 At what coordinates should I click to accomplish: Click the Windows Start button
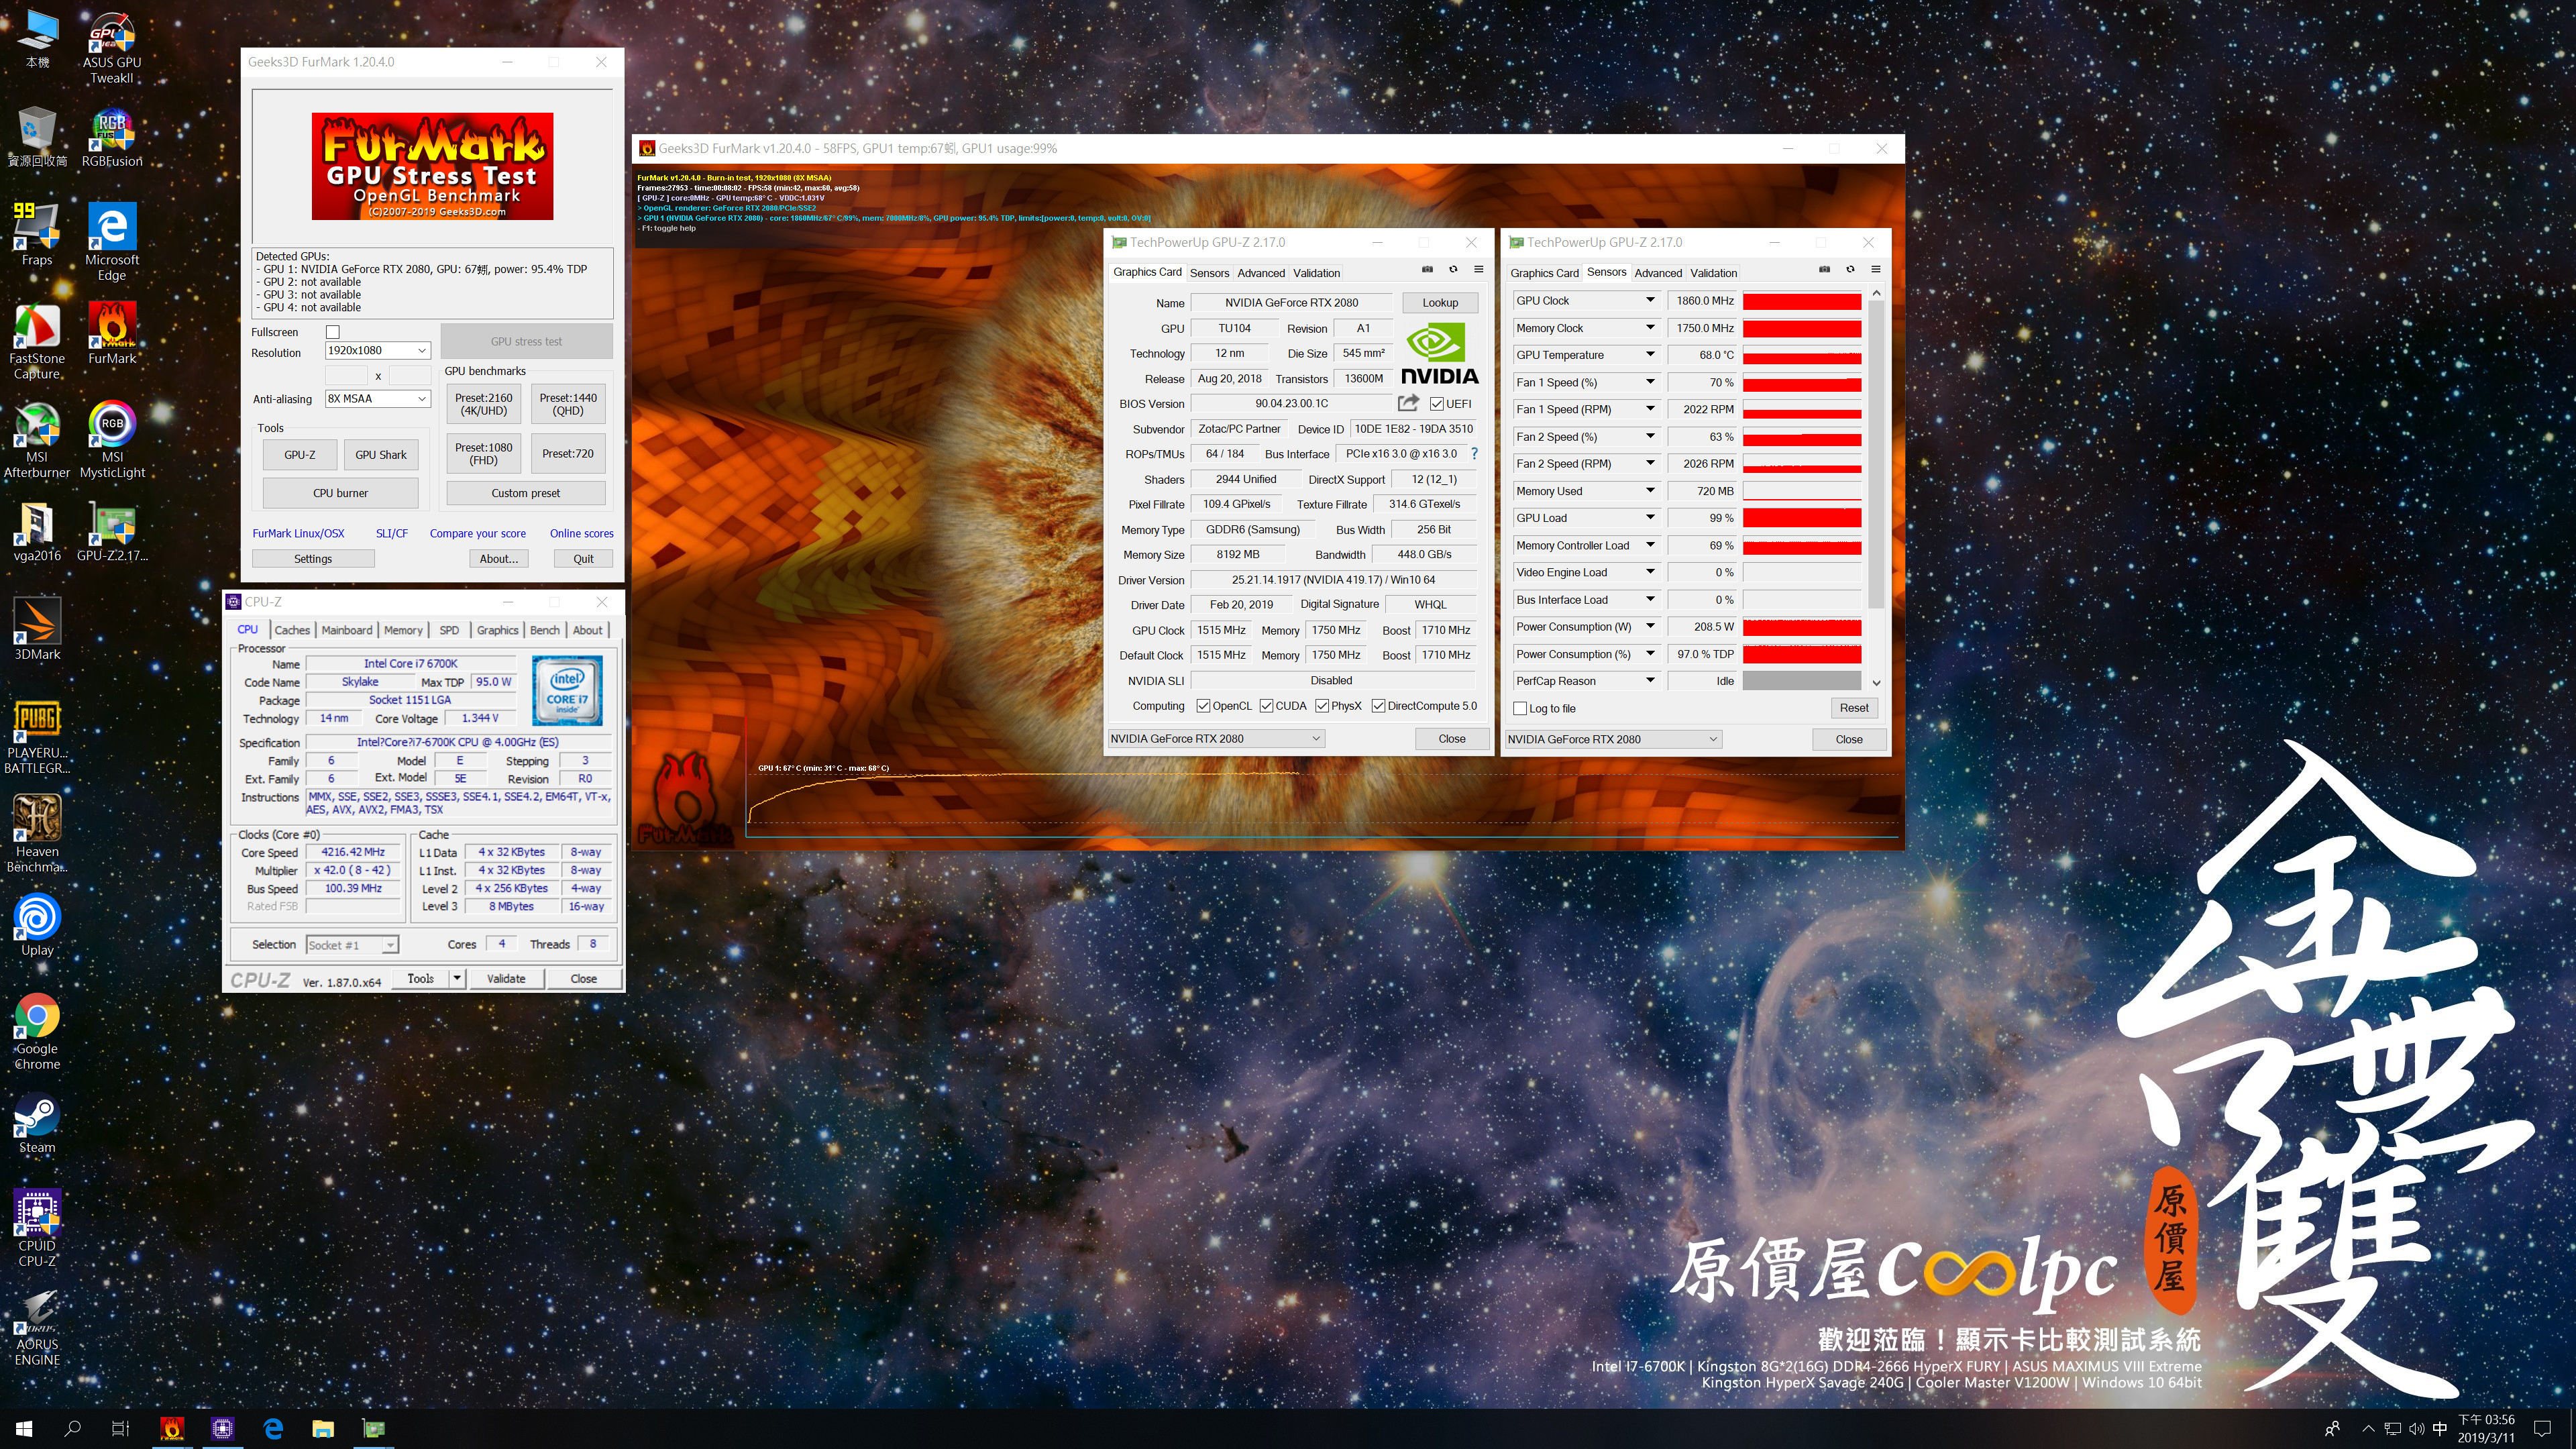[24, 1429]
